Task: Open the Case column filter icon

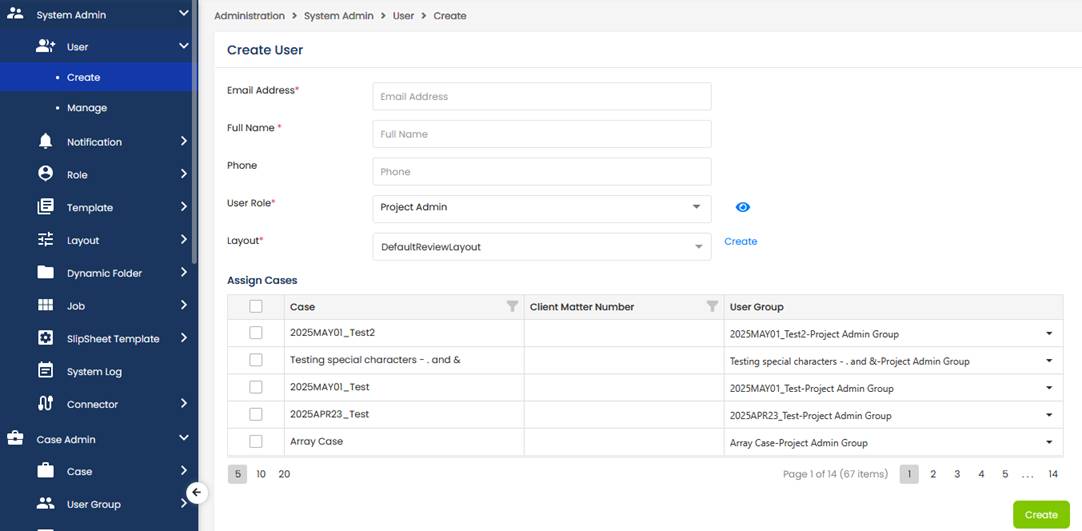Action: [x=512, y=306]
